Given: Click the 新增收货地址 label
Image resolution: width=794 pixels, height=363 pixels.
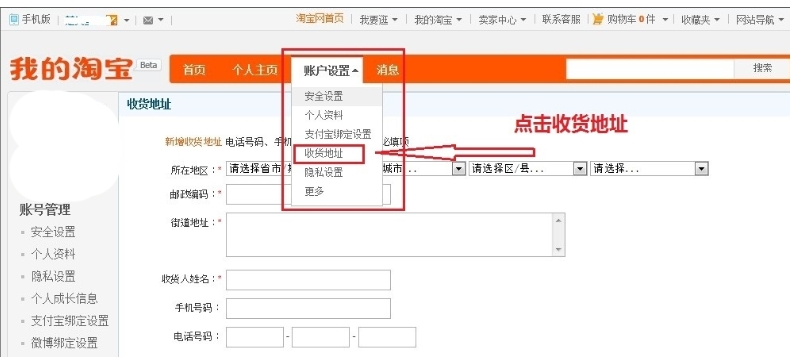Looking at the screenshot, I should point(193,142).
